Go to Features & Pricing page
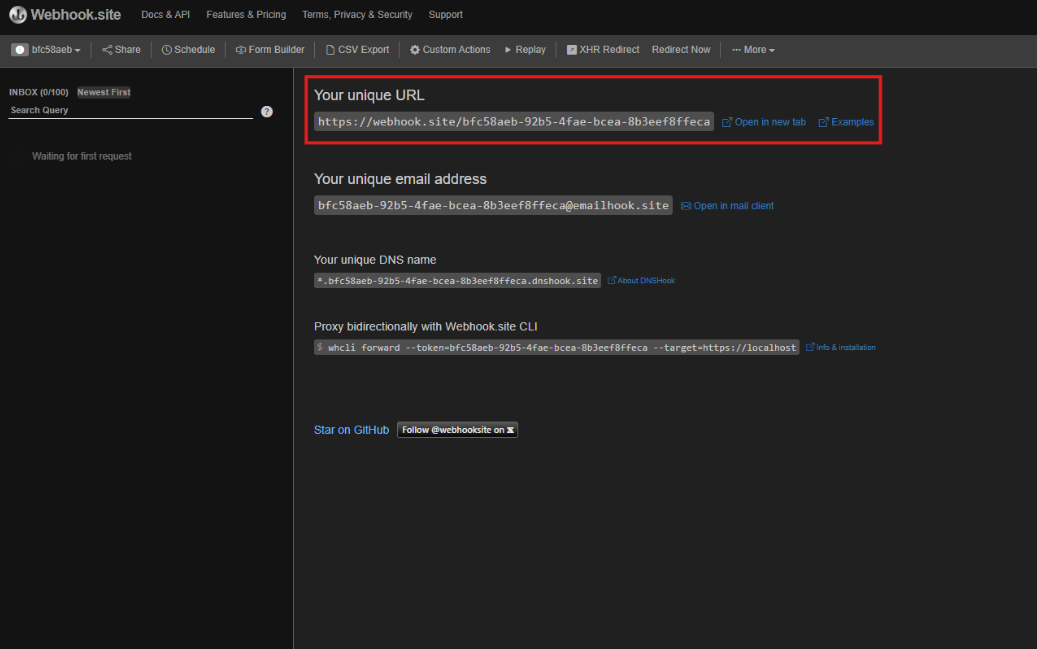Viewport: 1037px width, 649px height. [x=246, y=15]
